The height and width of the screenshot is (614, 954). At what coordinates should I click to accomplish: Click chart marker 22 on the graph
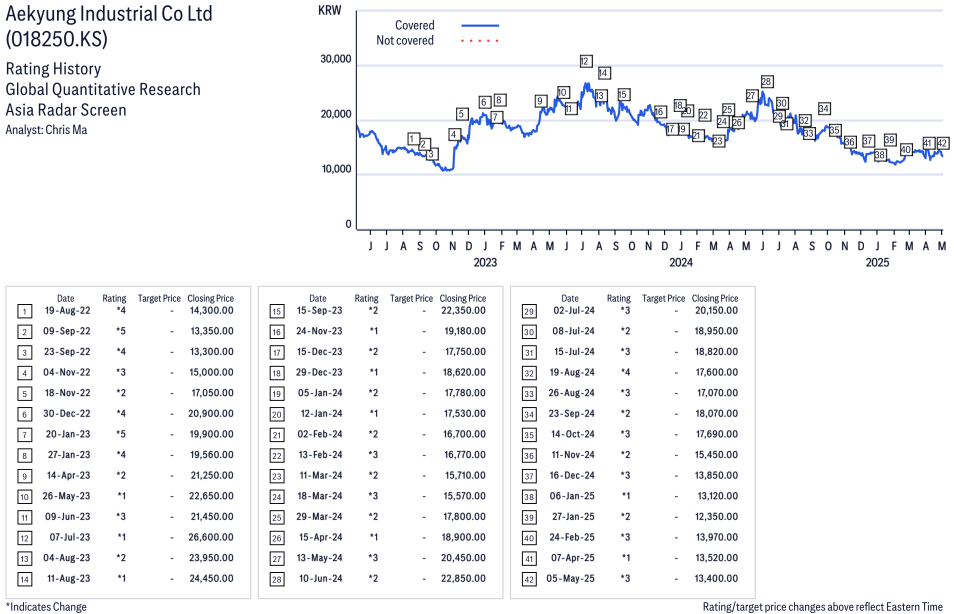pos(704,115)
